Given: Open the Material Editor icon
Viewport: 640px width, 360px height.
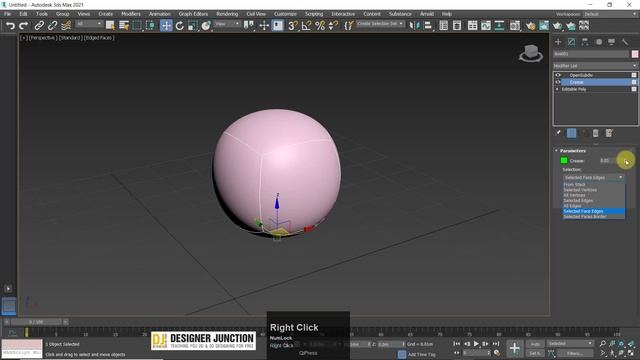Looking at the screenshot, I should pyautogui.click(x=515, y=26).
